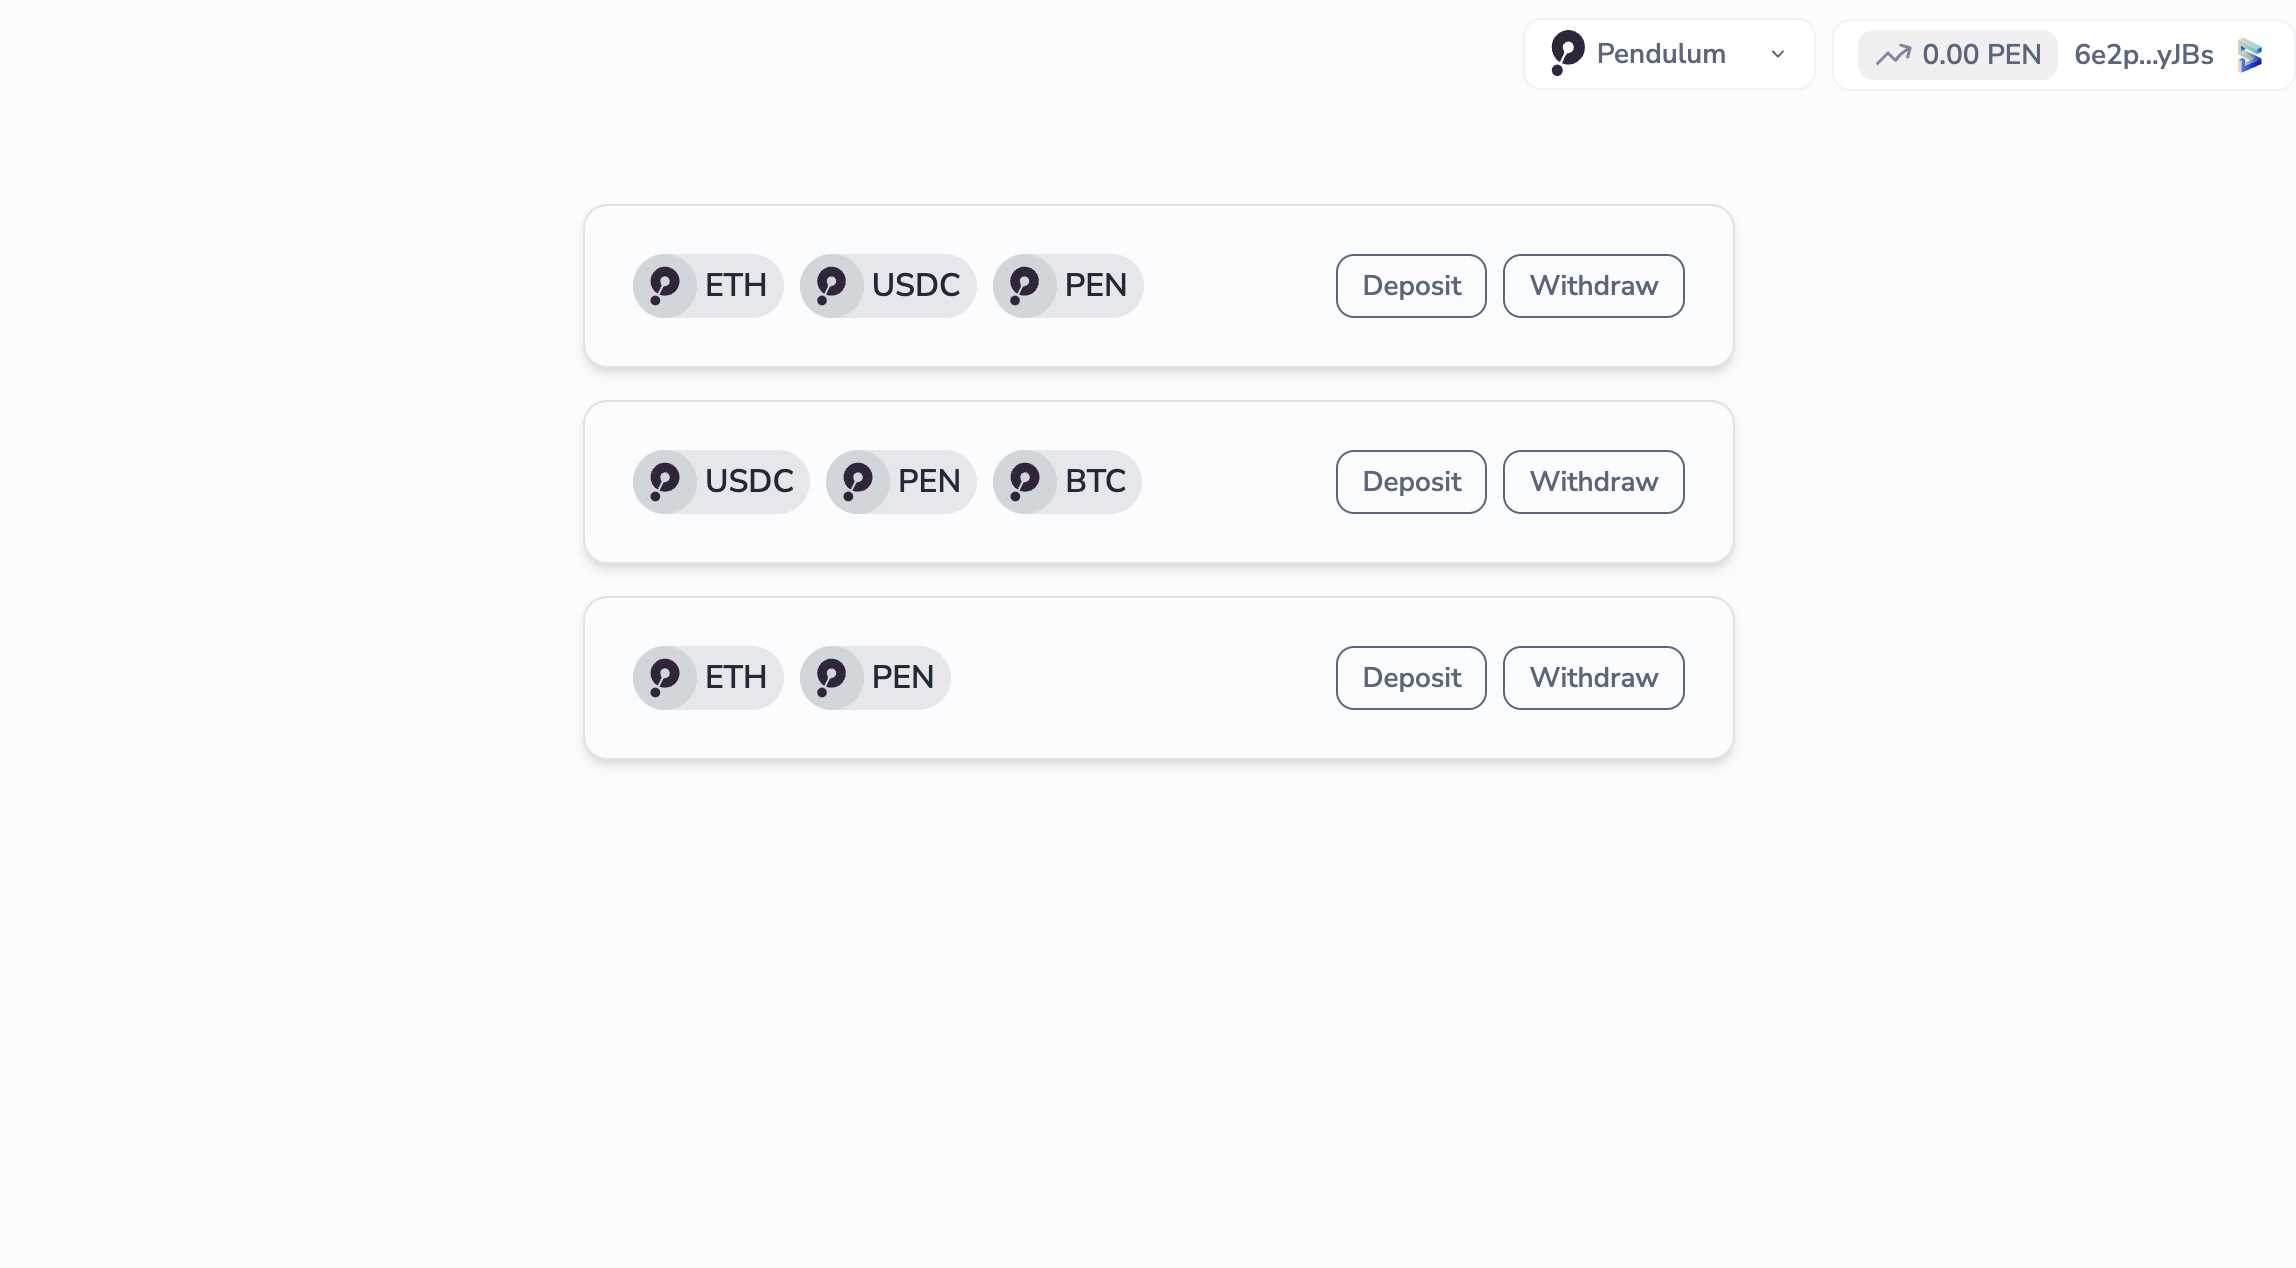Image resolution: width=2296 pixels, height=1268 pixels.
Task: Open the wallet account menu via 6e2p...yJBs
Action: [x=2143, y=55]
